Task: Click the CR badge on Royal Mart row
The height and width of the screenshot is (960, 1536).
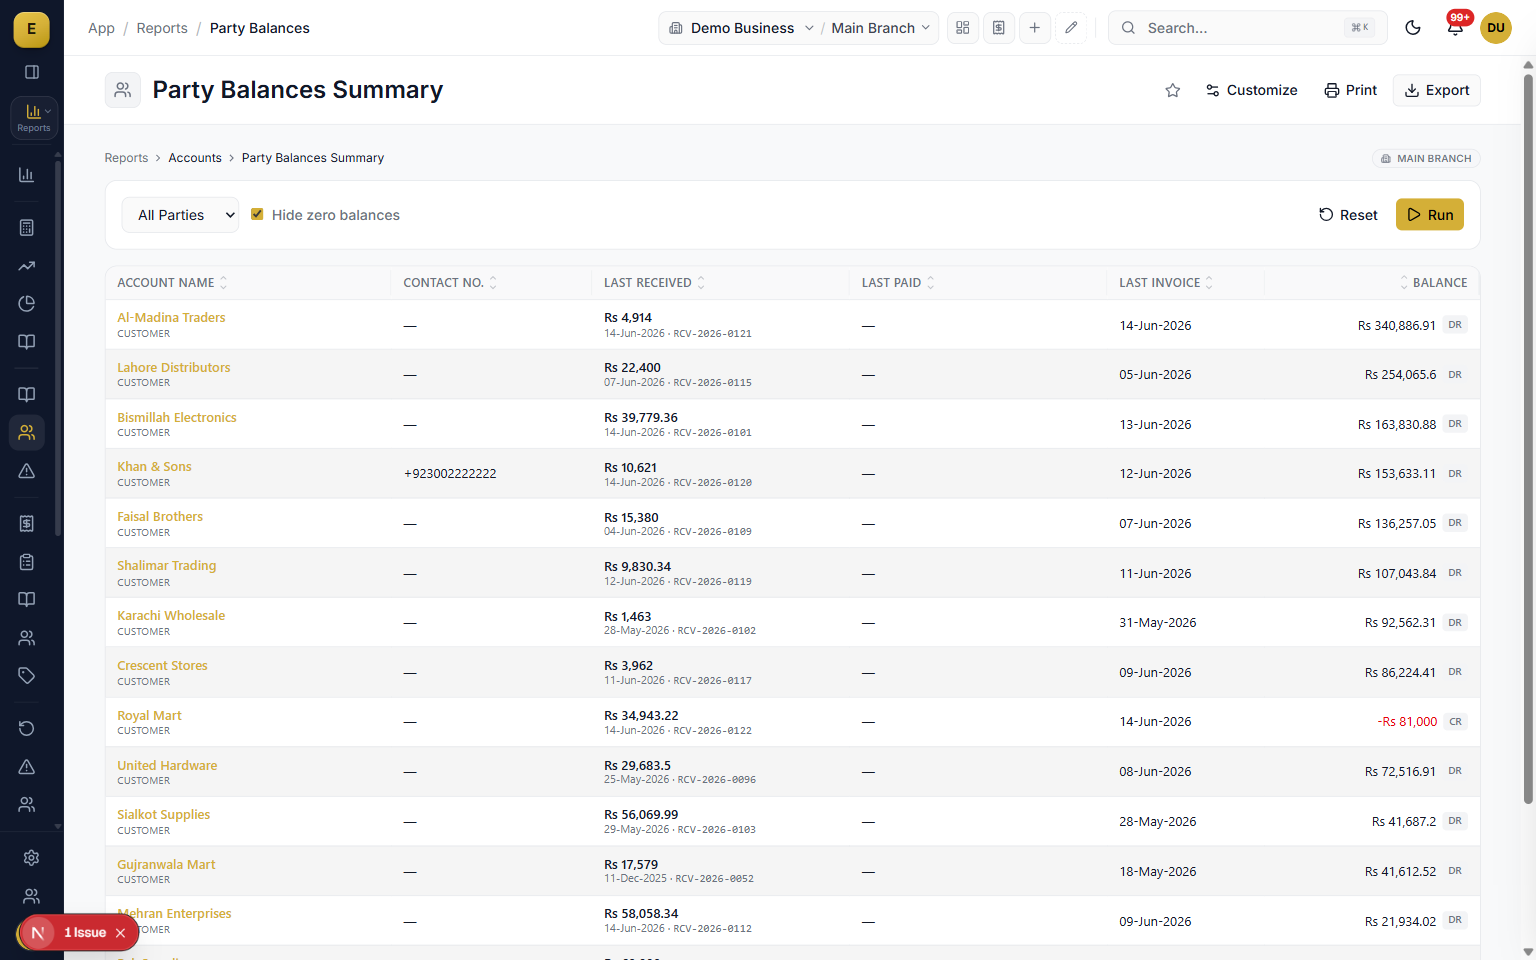Action: (x=1455, y=722)
